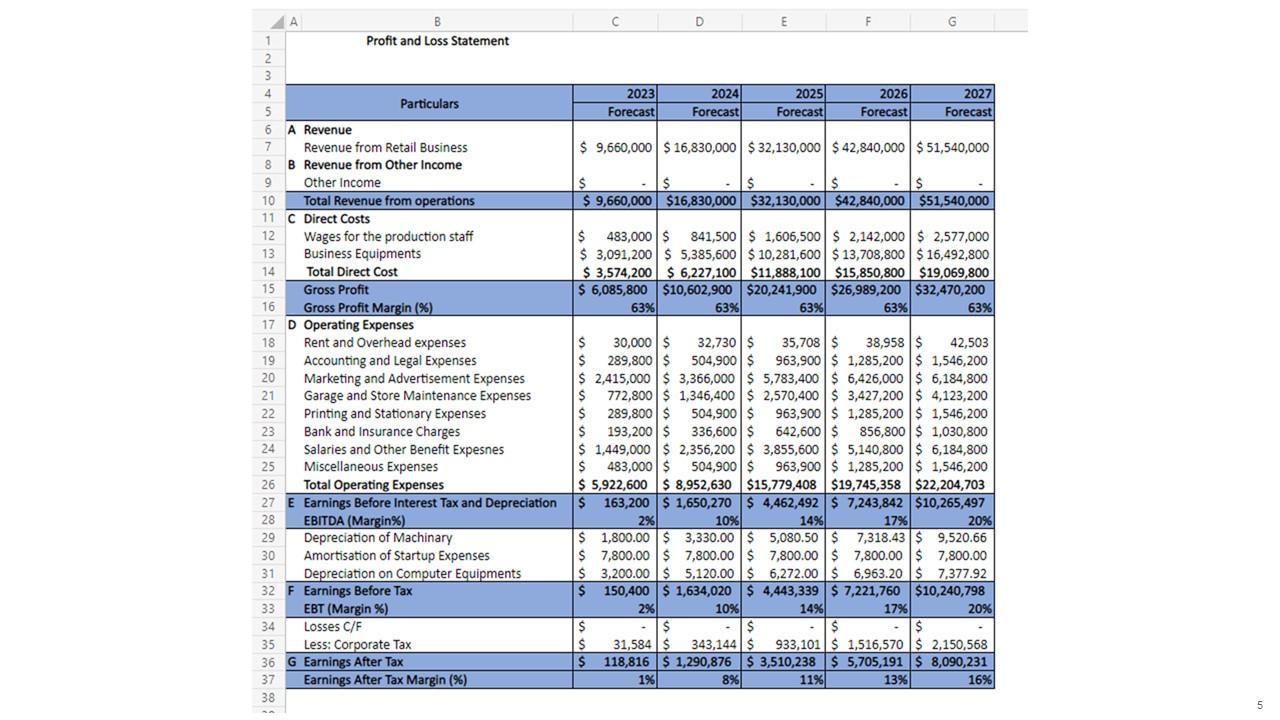Select the Depreciation of Machinary 2024 value
The width and height of the screenshot is (1280, 720).
point(699,538)
